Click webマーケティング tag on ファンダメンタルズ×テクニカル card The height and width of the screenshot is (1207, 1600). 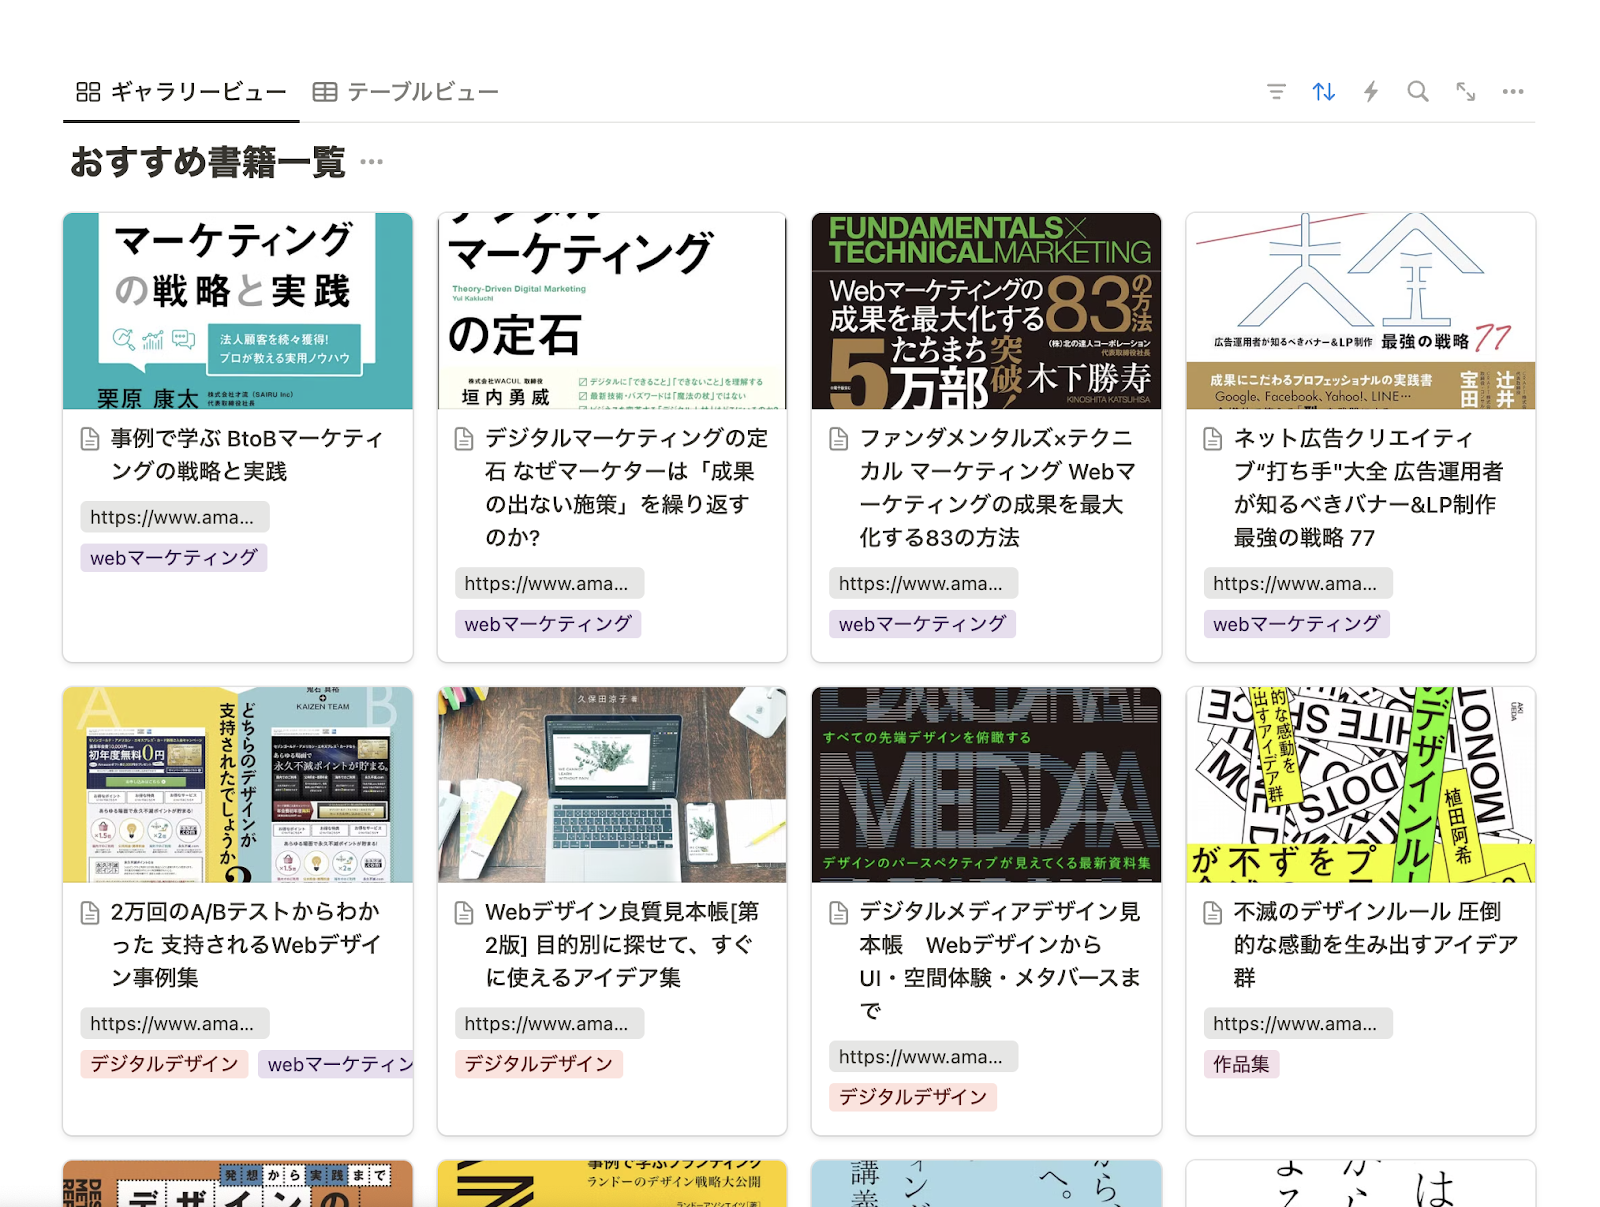pyautogui.click(x=922, y=624)
